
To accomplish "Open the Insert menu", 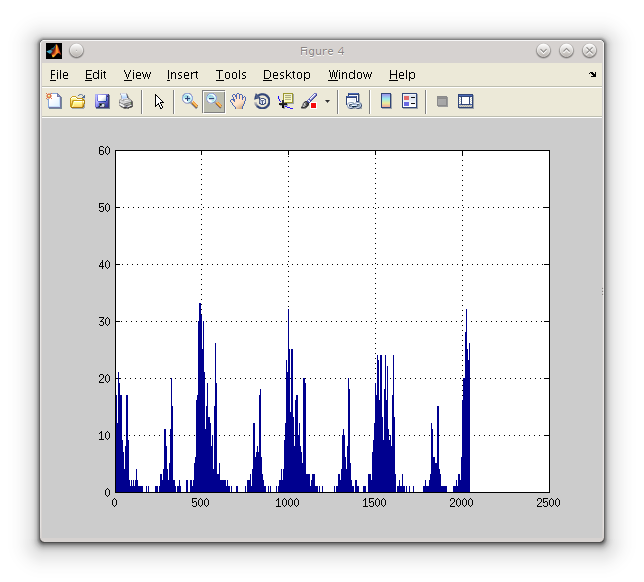I will pyautogui.click(x=182, y=75).
